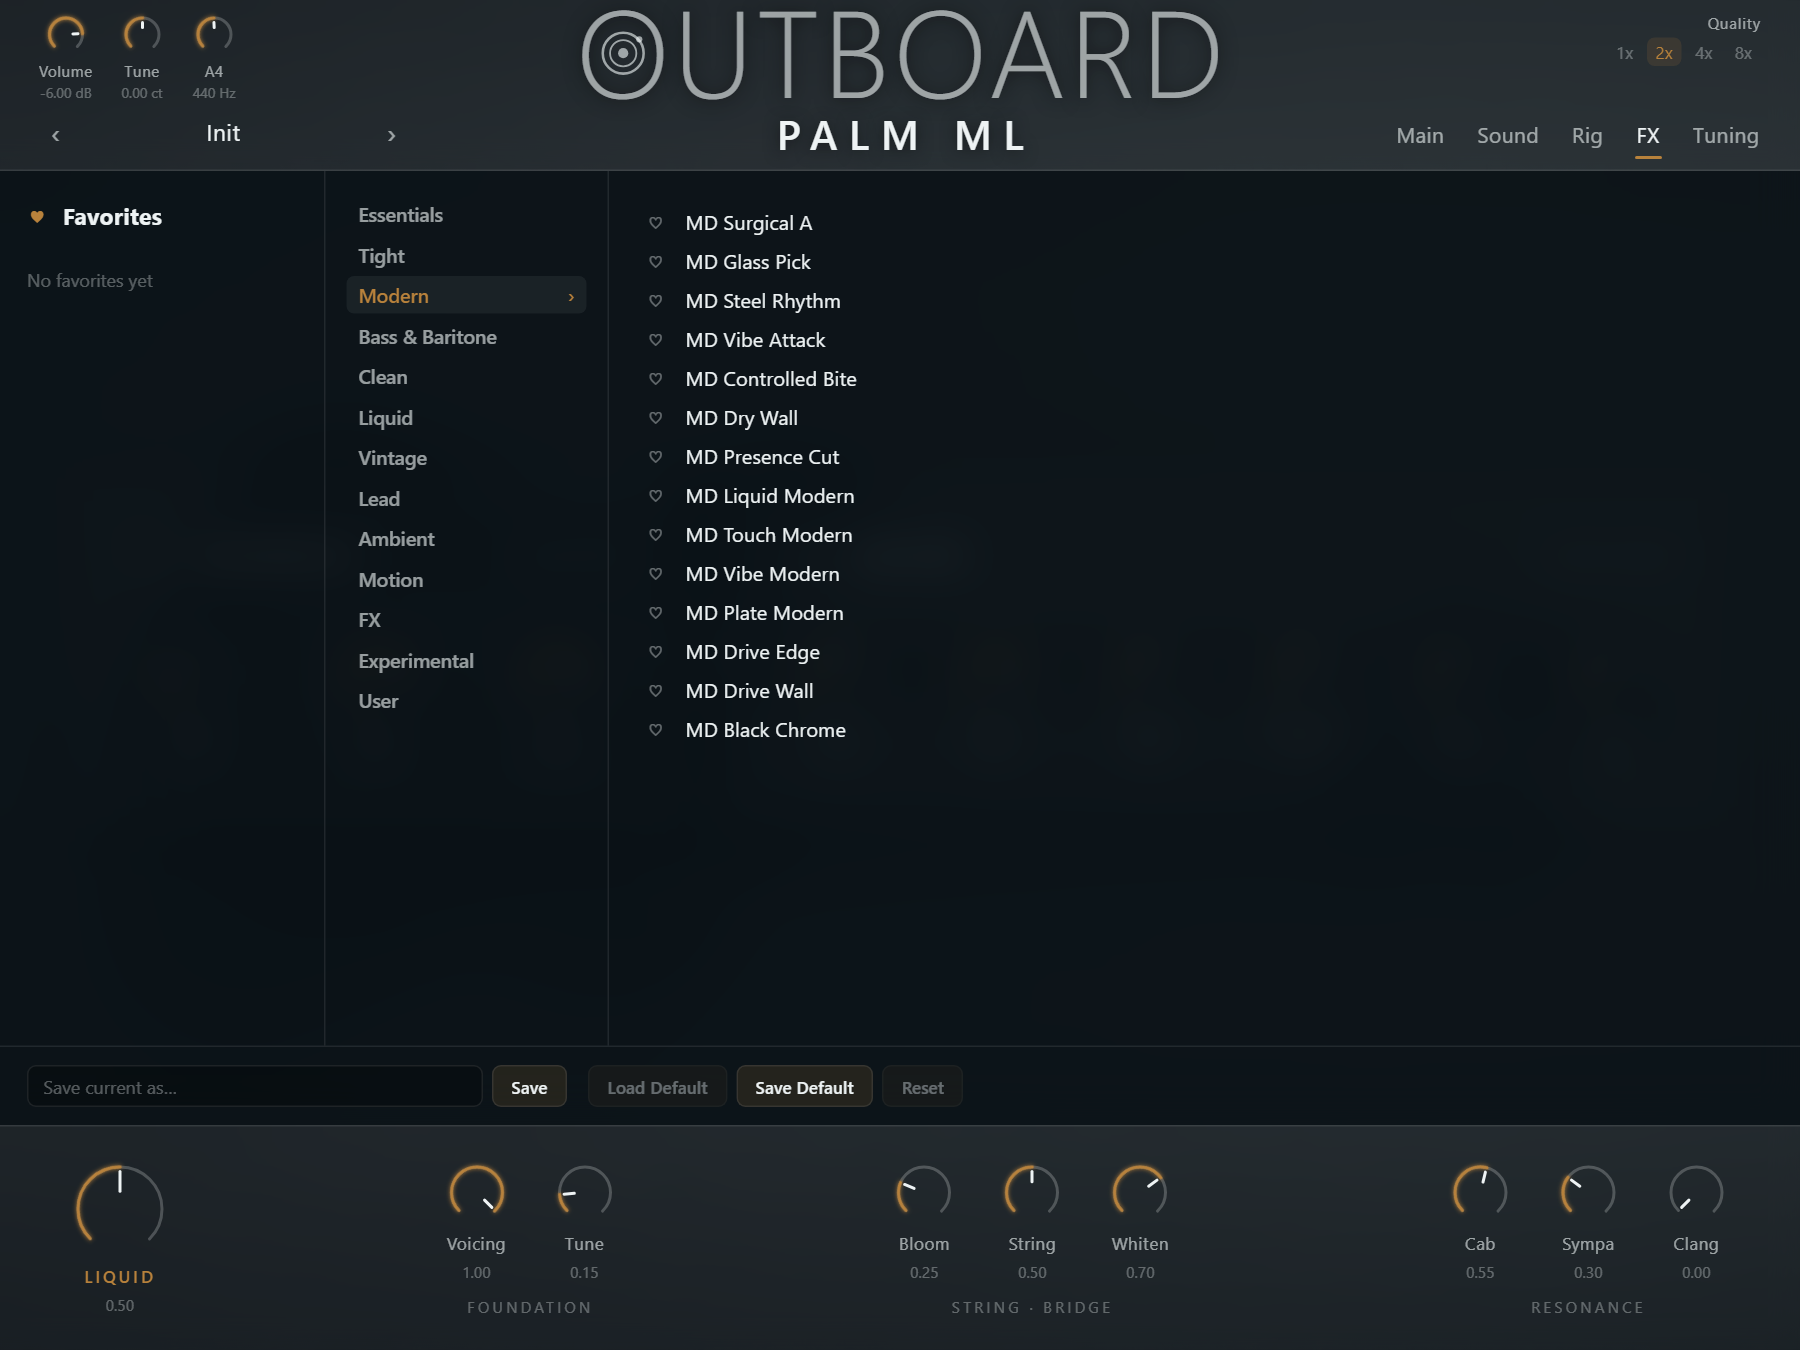The height and width of the screenshot is (1350, 1800).
Task: Load the MD Black Chrome preset name
Action: [766, 730]
